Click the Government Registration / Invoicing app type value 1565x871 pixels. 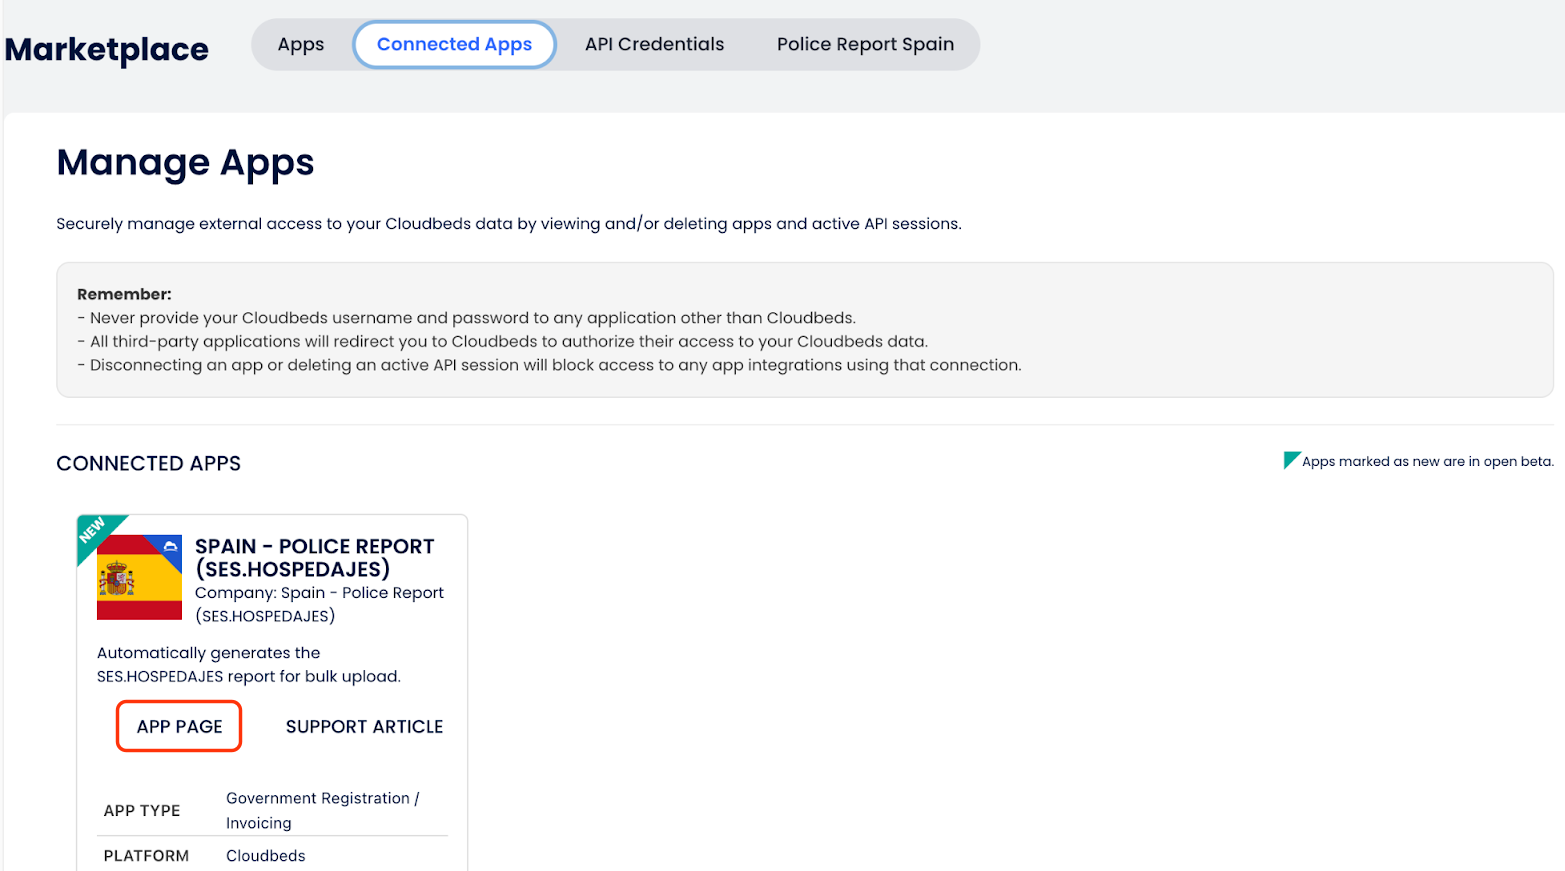[322, 810]
